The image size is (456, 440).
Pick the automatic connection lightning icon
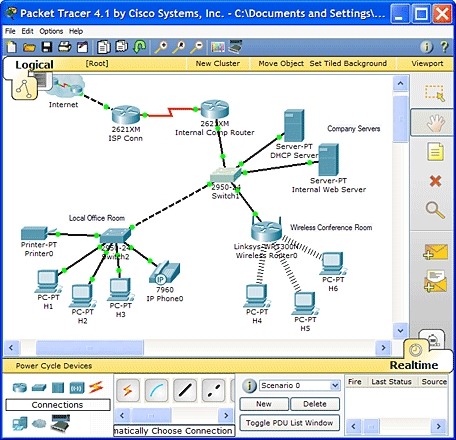(x=128, y=390)
